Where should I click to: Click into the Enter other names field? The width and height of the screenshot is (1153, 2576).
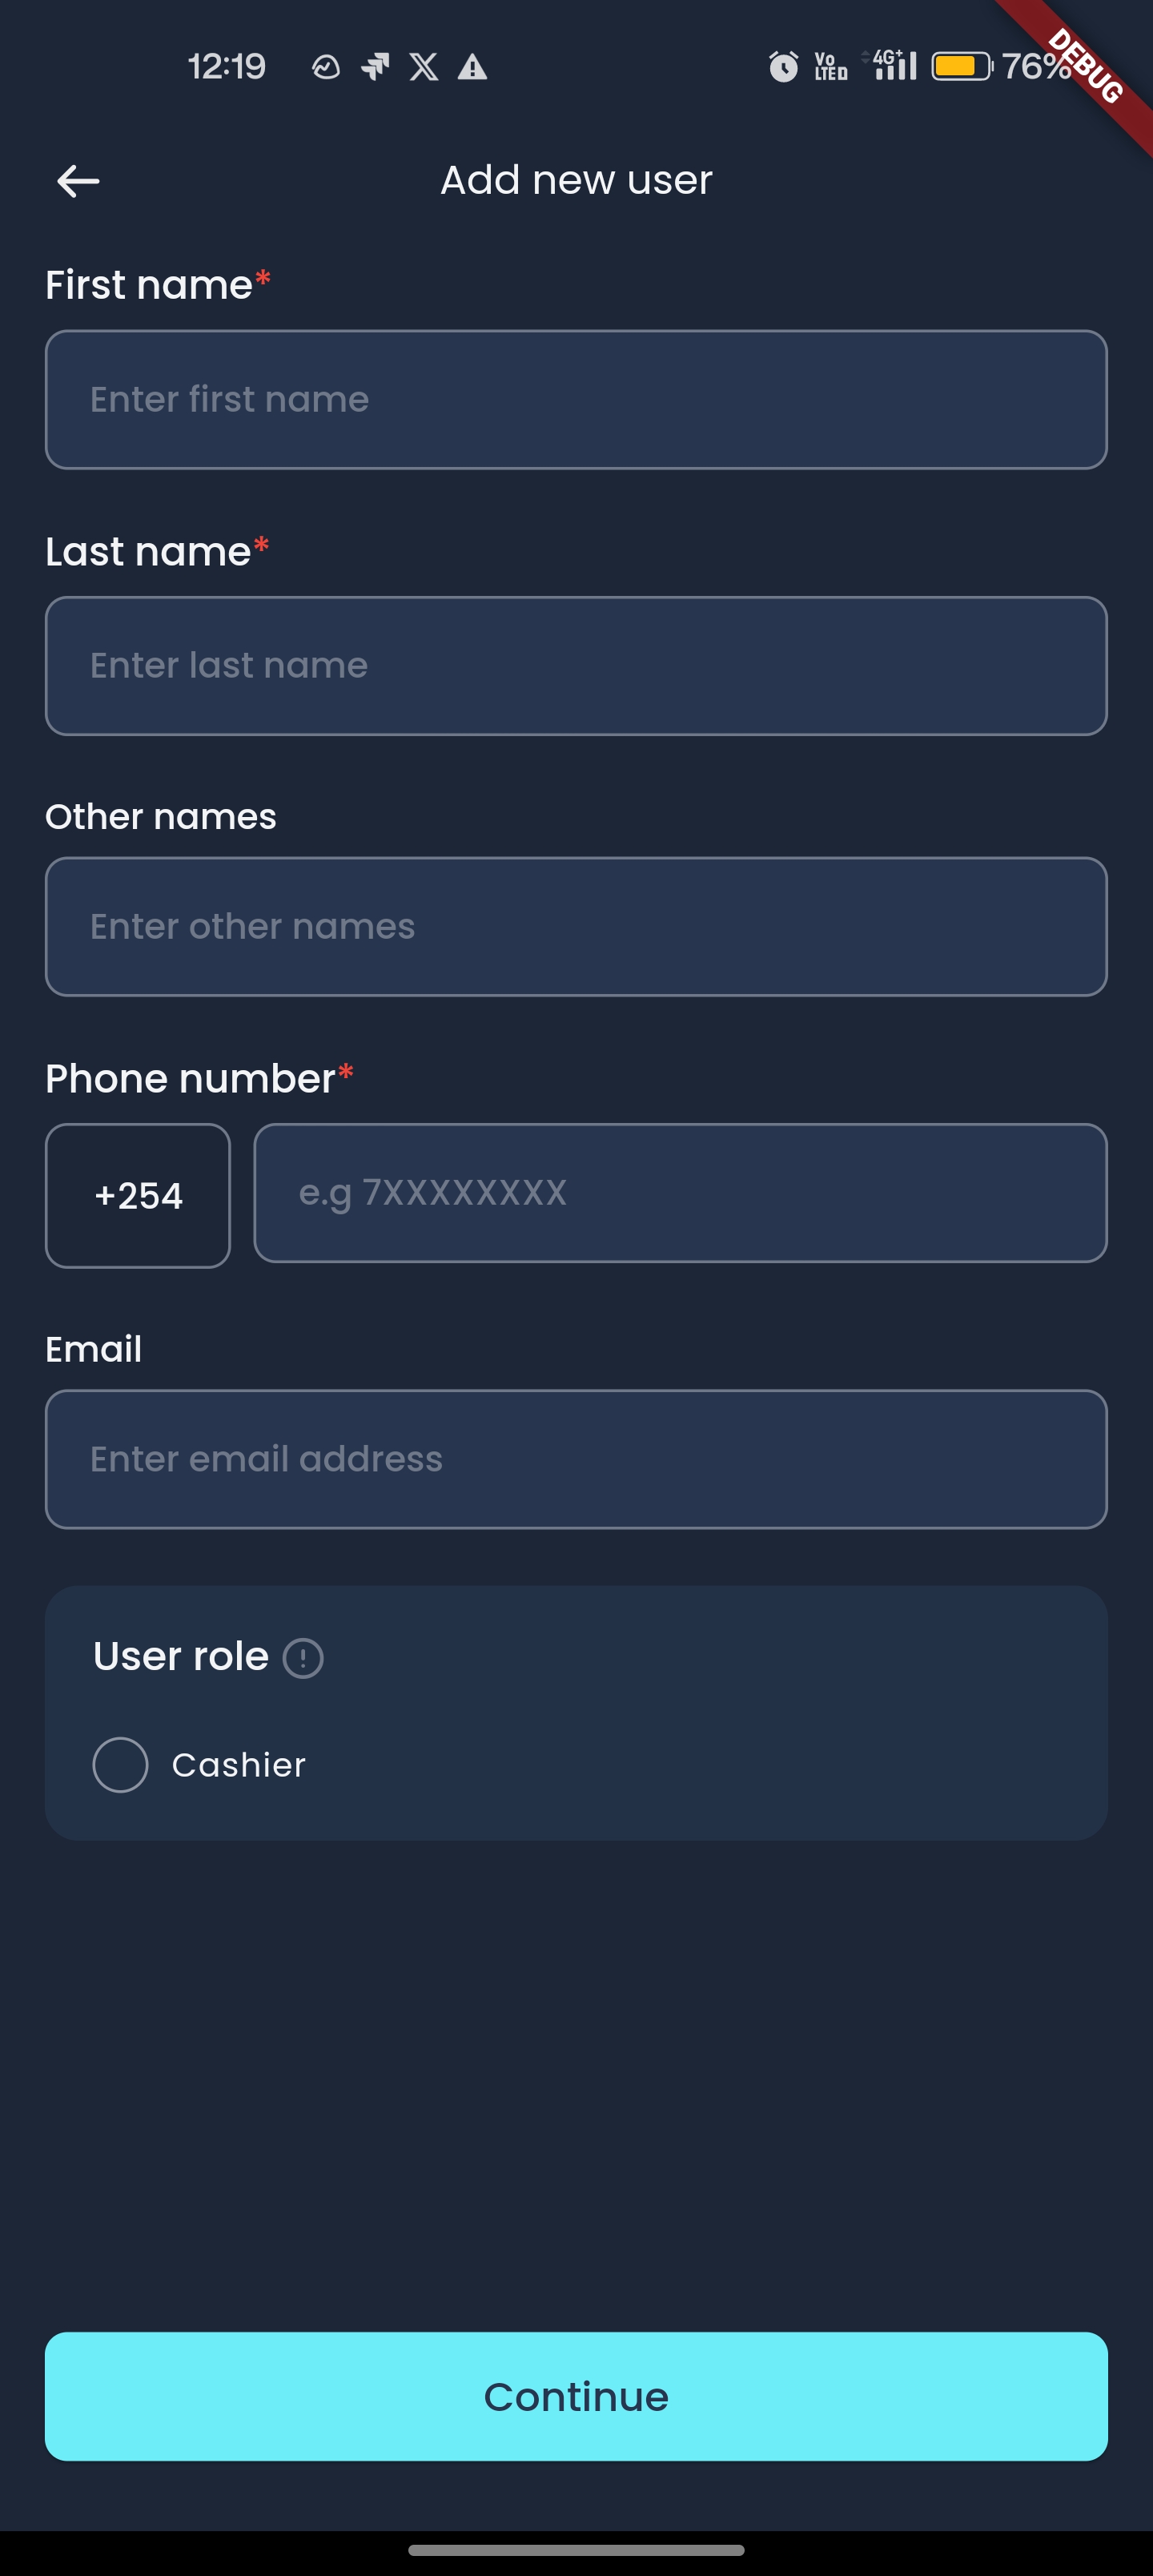coord(576,927)
